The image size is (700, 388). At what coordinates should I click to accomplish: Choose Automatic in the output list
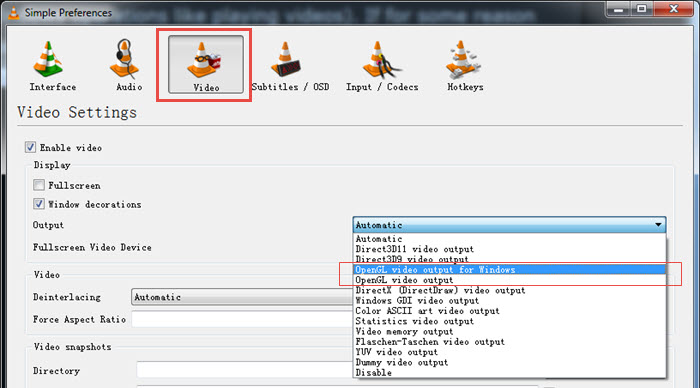pyautogui.click(x=509, y=239)
